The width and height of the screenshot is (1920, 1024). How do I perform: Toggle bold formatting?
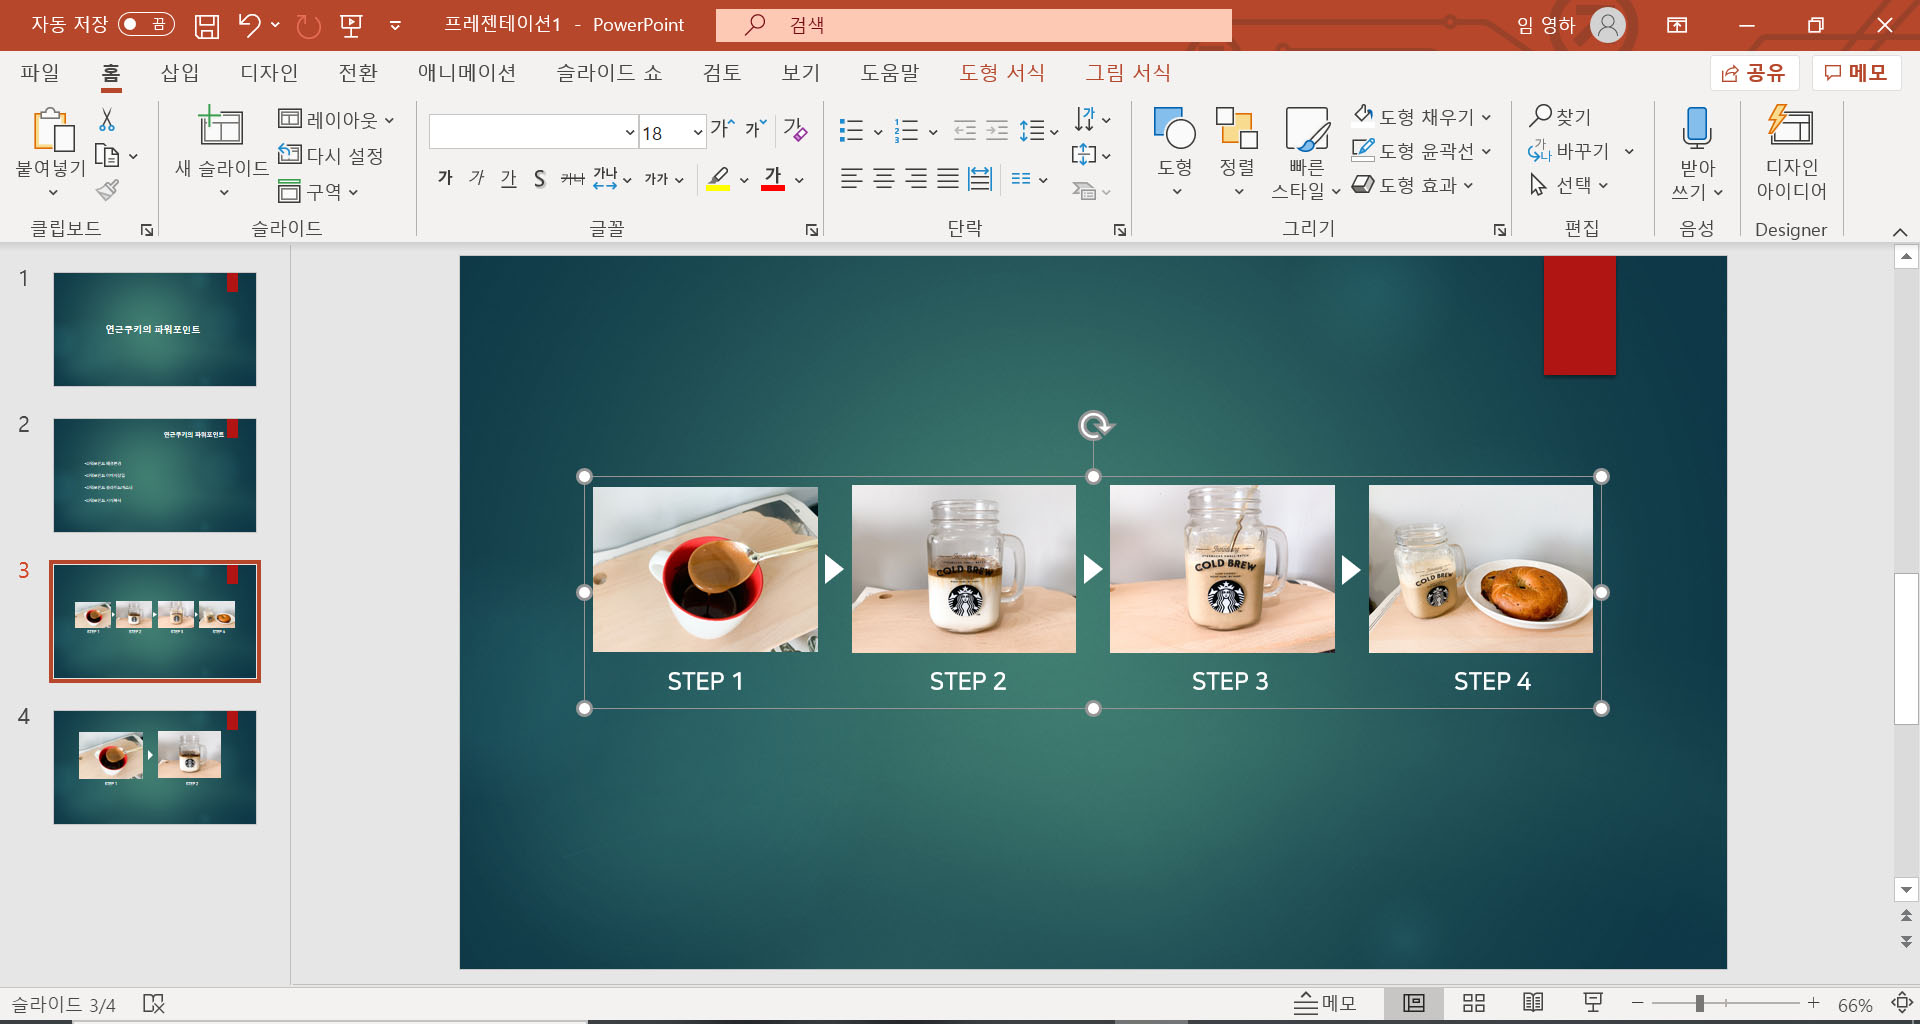[445, 178]
